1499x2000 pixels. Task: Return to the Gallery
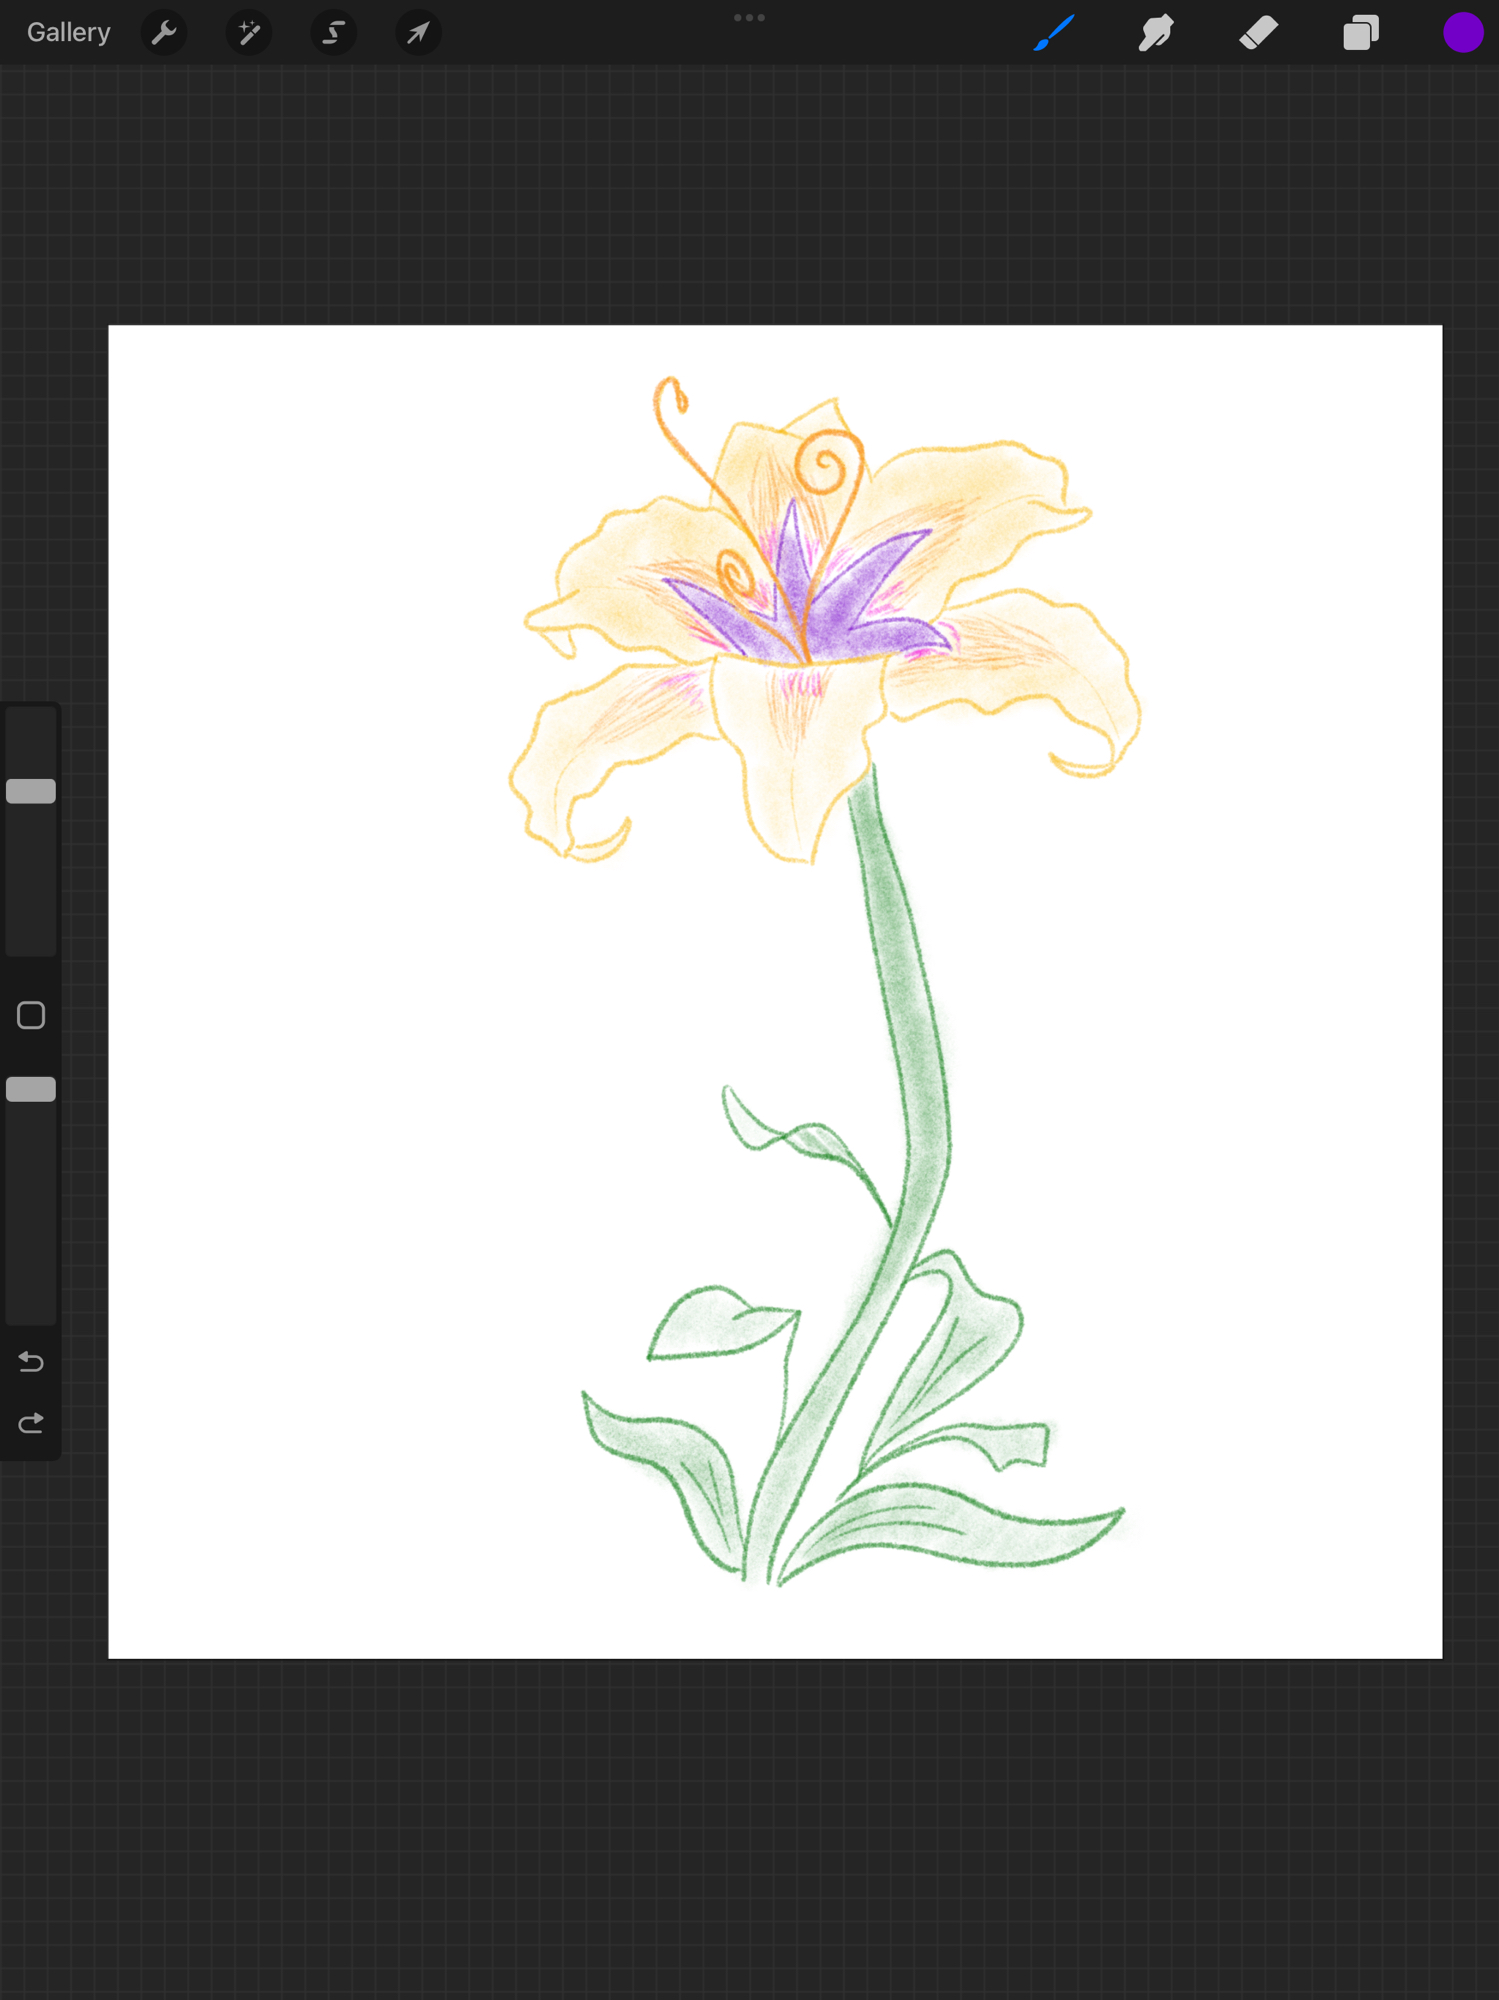coord(68,33)
